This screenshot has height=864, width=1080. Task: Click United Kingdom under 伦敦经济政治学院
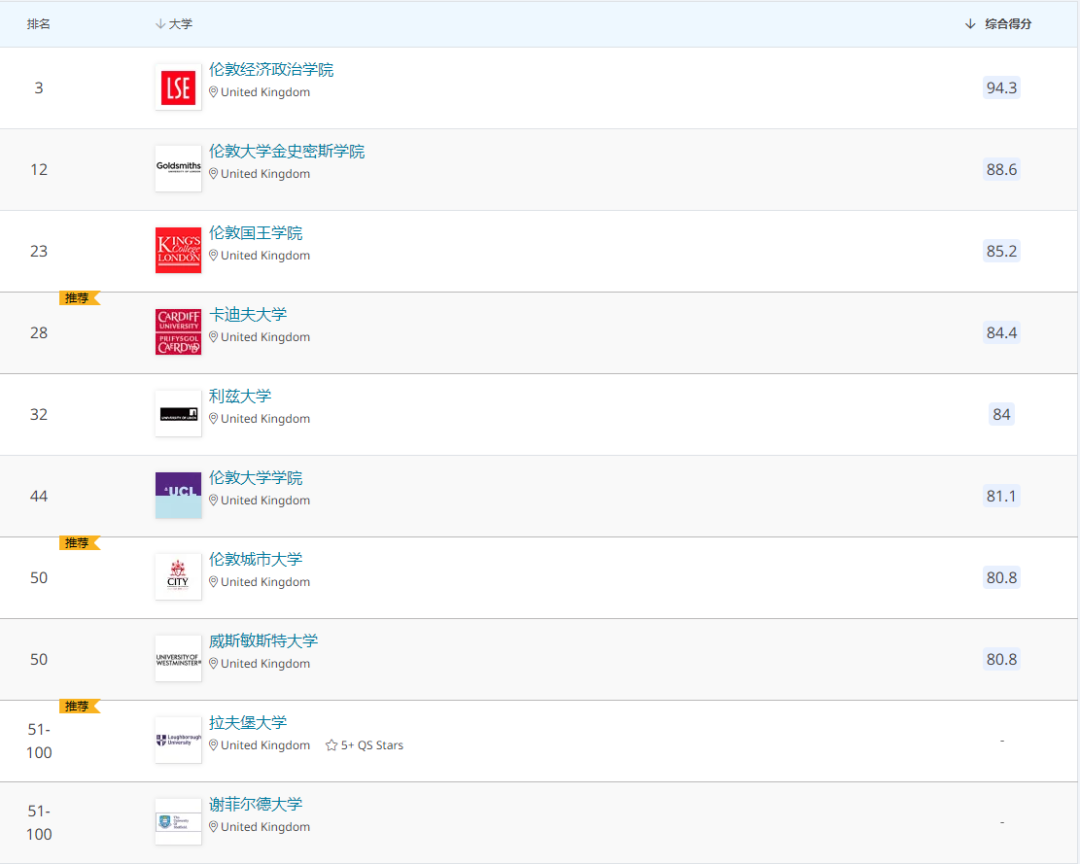[265, 92]
